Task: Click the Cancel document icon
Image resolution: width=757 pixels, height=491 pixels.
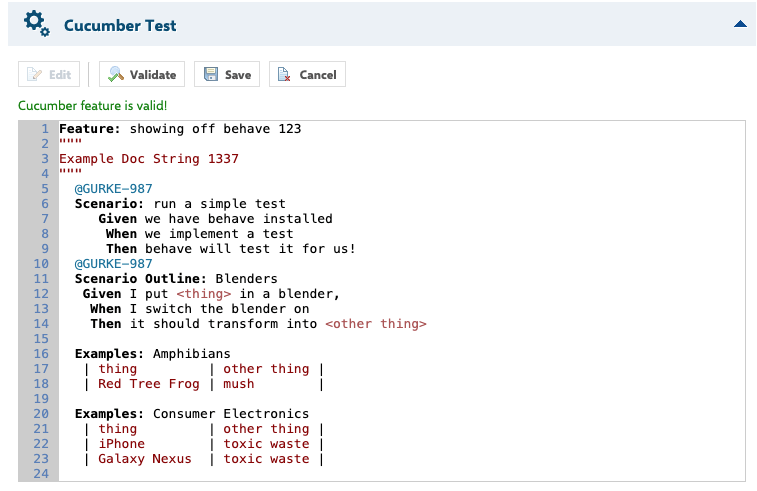Action: [284, 74]
